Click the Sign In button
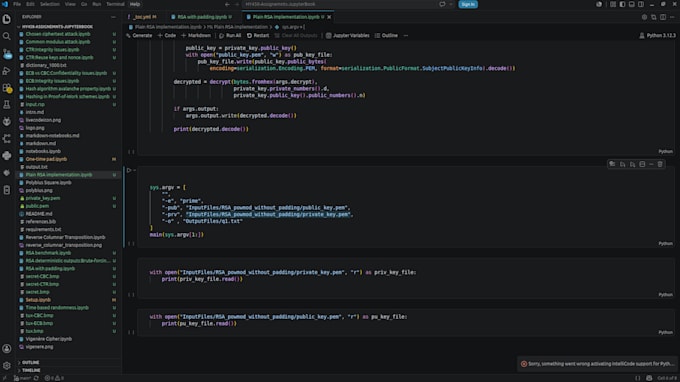The image size is (680, 382). [x=468, y=4]
